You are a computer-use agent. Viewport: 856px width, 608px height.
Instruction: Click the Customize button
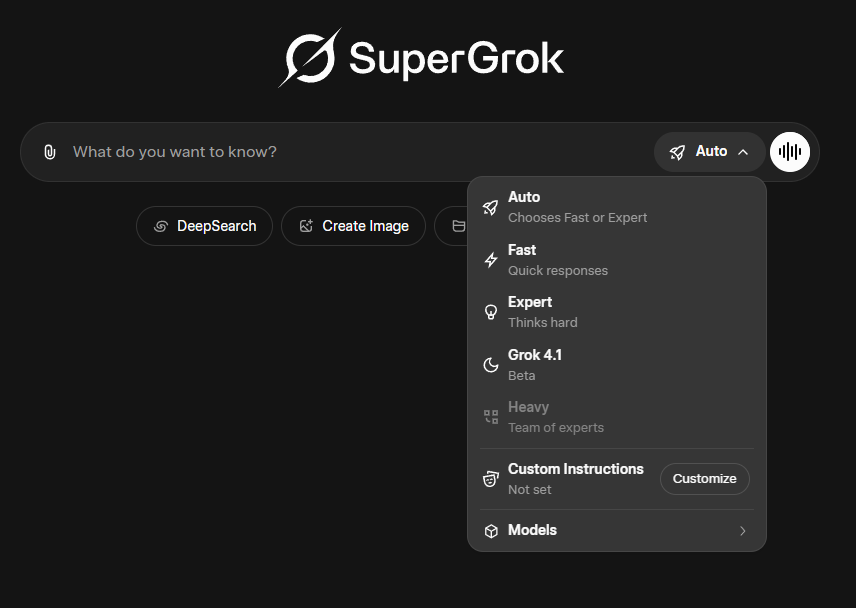click(x=704, y=479)
